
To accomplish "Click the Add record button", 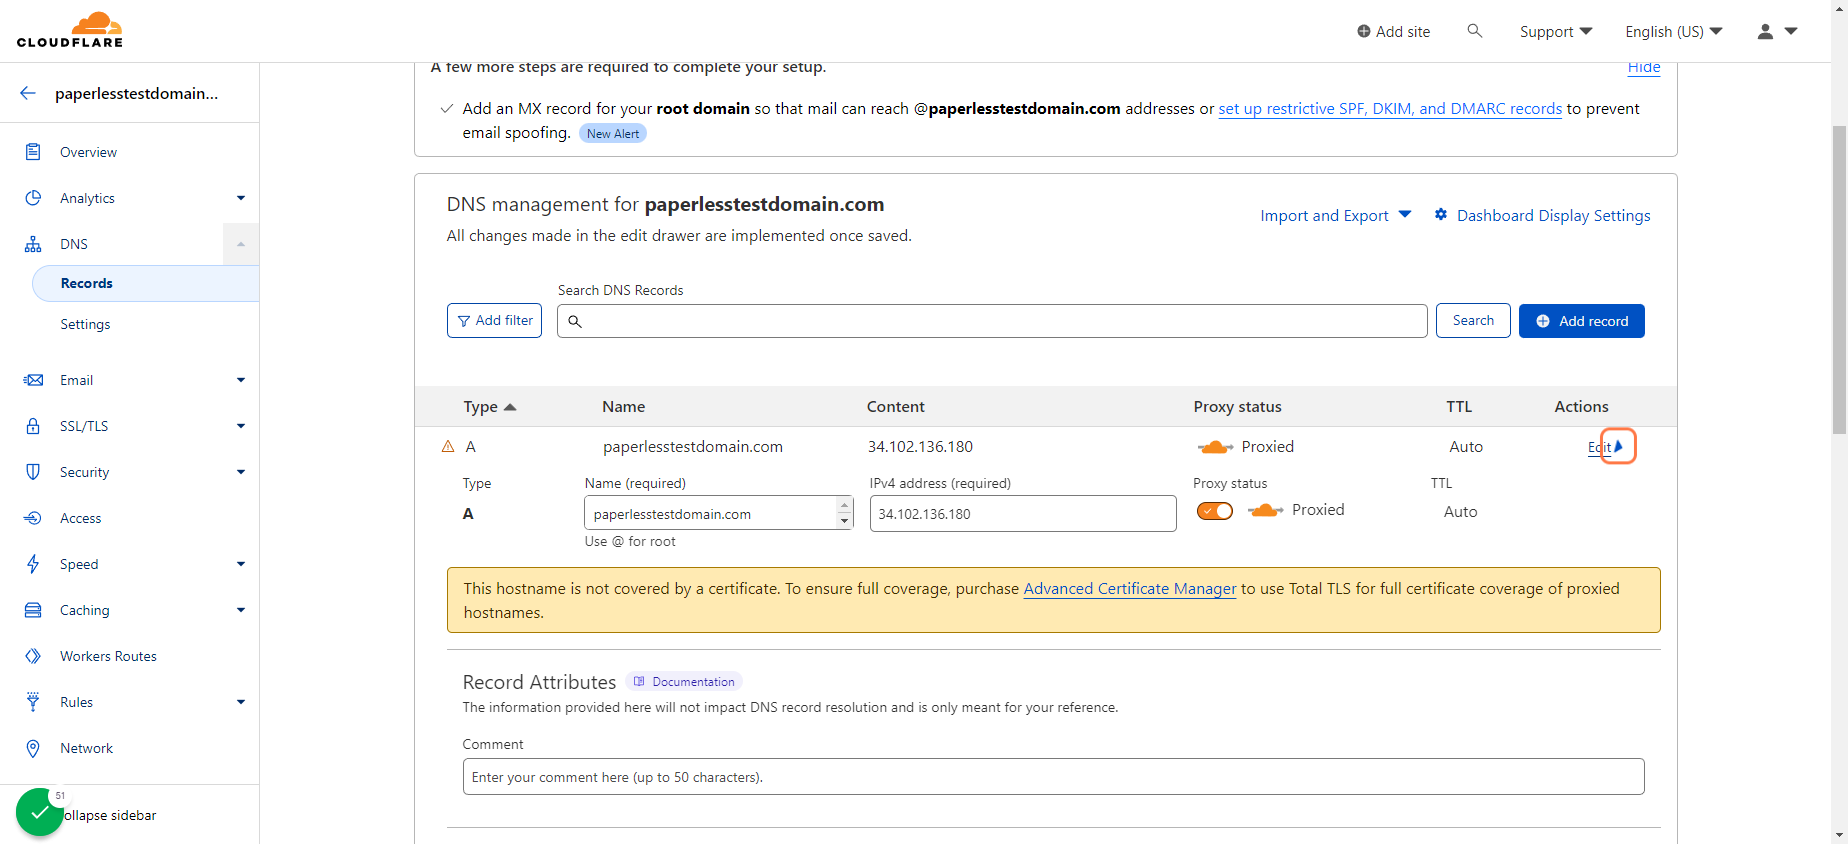I will 1581,321.
